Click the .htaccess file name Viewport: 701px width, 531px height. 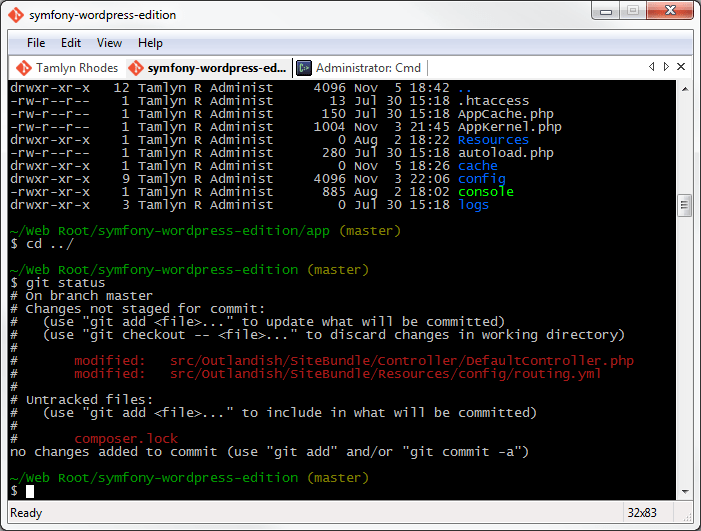pos(493,101)
